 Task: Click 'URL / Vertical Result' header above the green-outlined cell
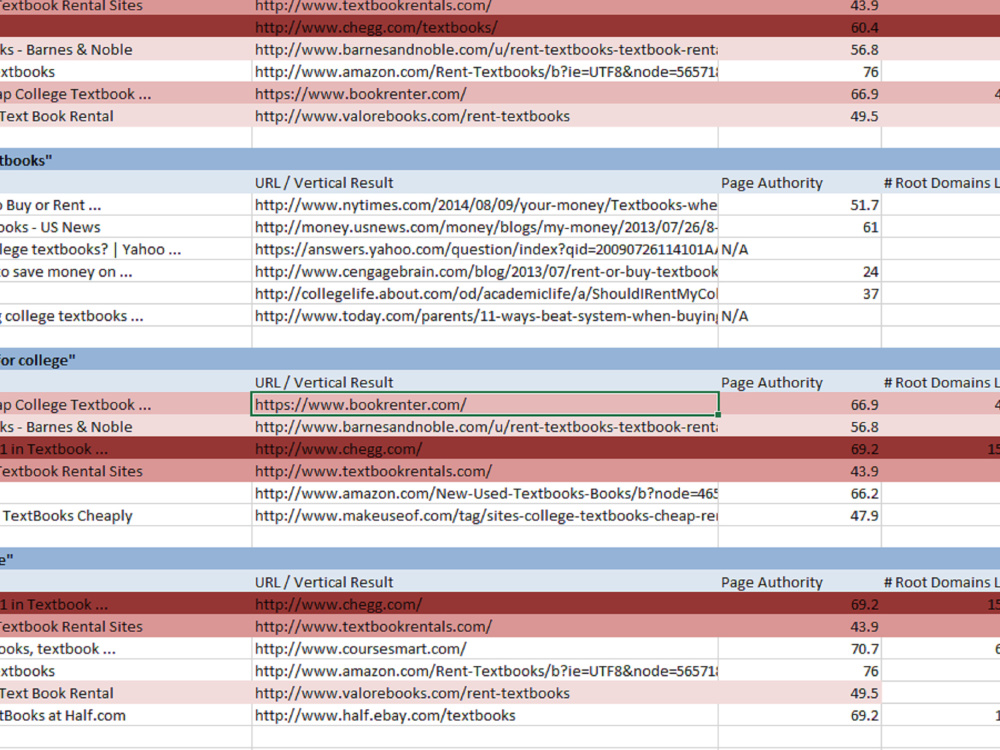[324, 383]
